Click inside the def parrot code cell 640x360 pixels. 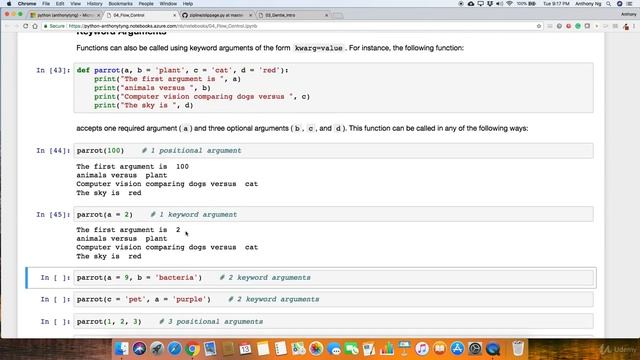pos(333,88)
